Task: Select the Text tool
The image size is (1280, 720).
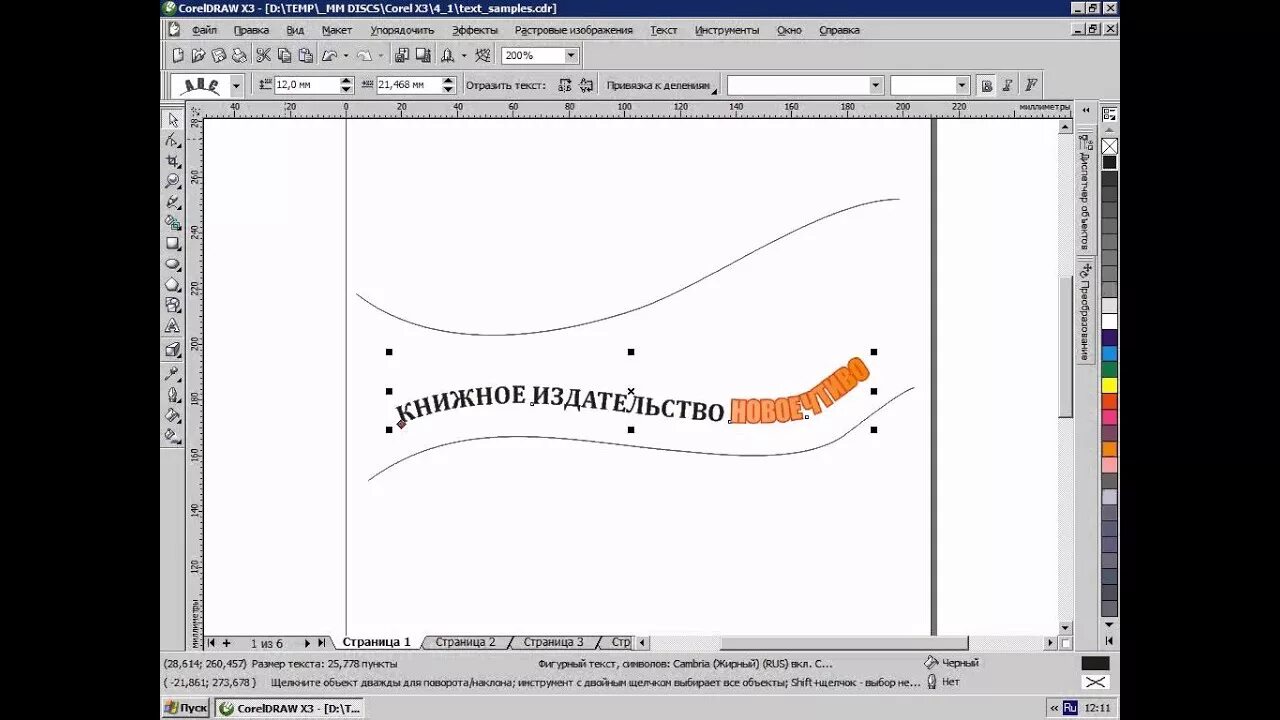Action: point(173,326)
